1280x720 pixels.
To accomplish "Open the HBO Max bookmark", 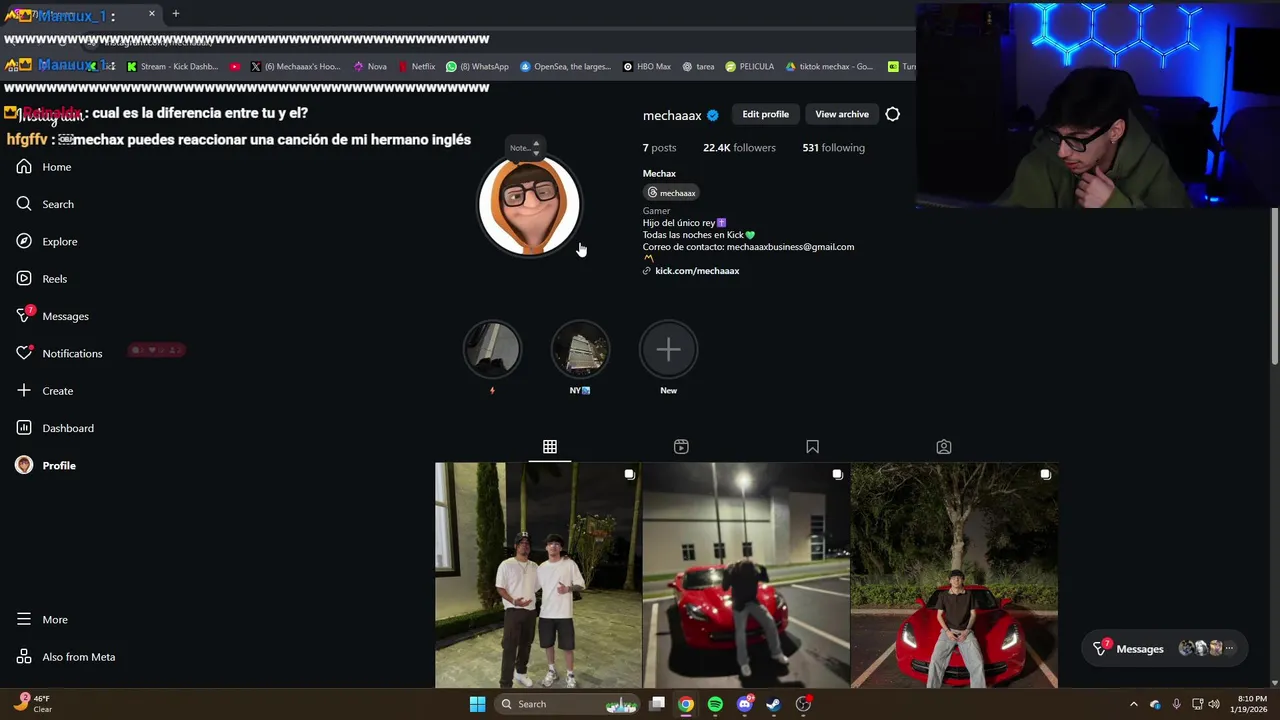I will [647, 67].
